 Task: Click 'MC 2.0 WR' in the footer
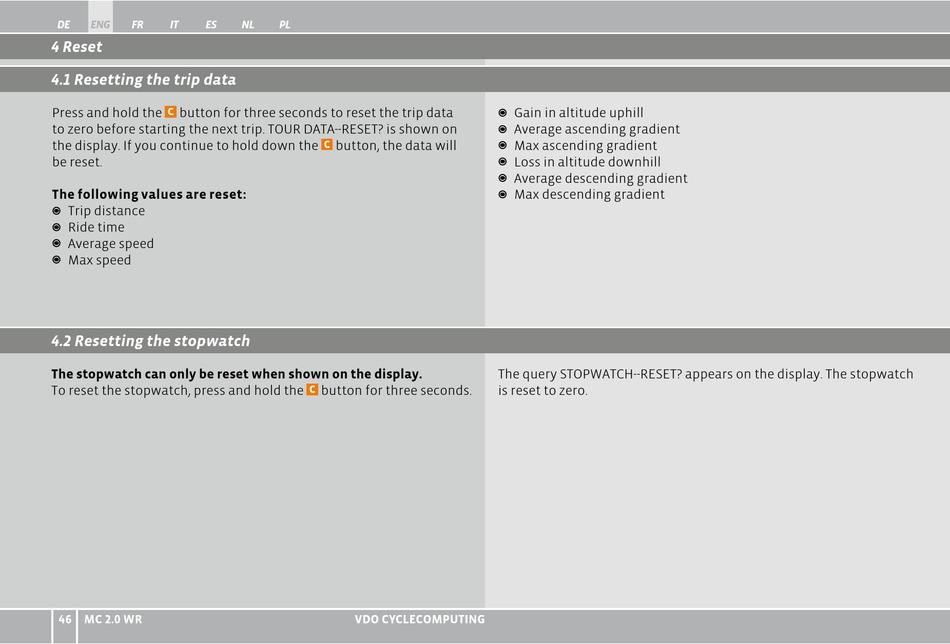(x=113, y=619)
